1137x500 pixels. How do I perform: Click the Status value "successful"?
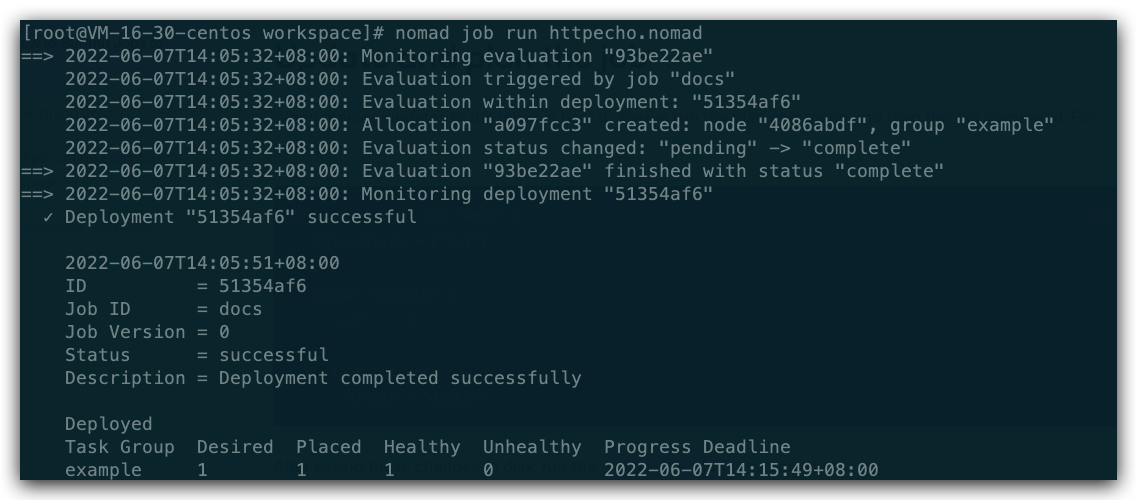pyautogui.click(x=273, y=355)
